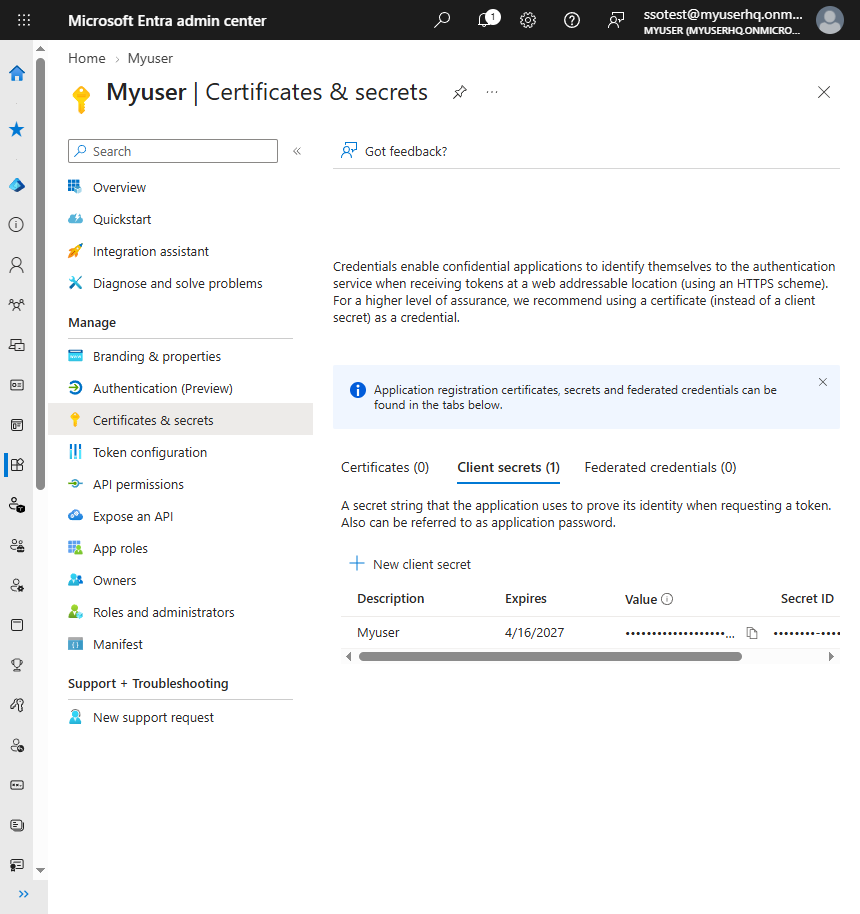This screenshot has height=914, width=860.
Task: Open the more options ellipsis beside the title
Action: pos(492,92)
